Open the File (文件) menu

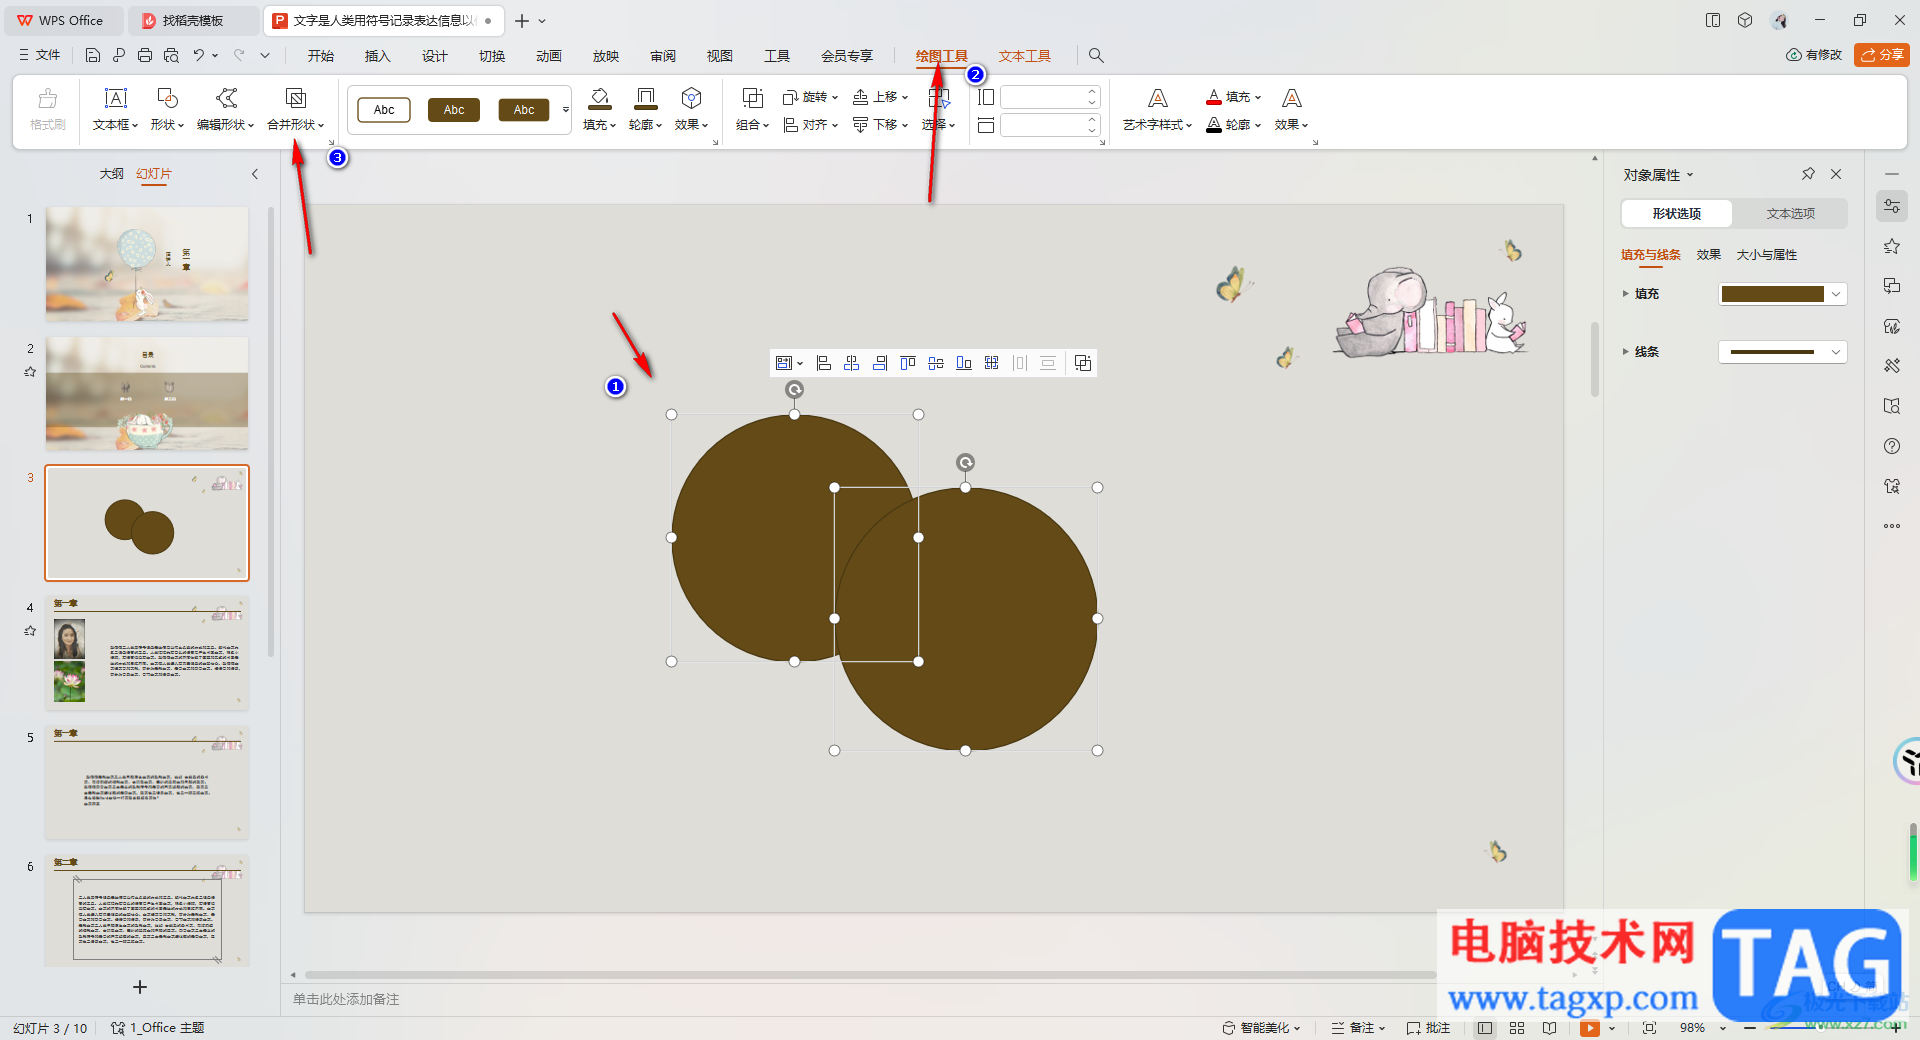click(x=40, y=55)
